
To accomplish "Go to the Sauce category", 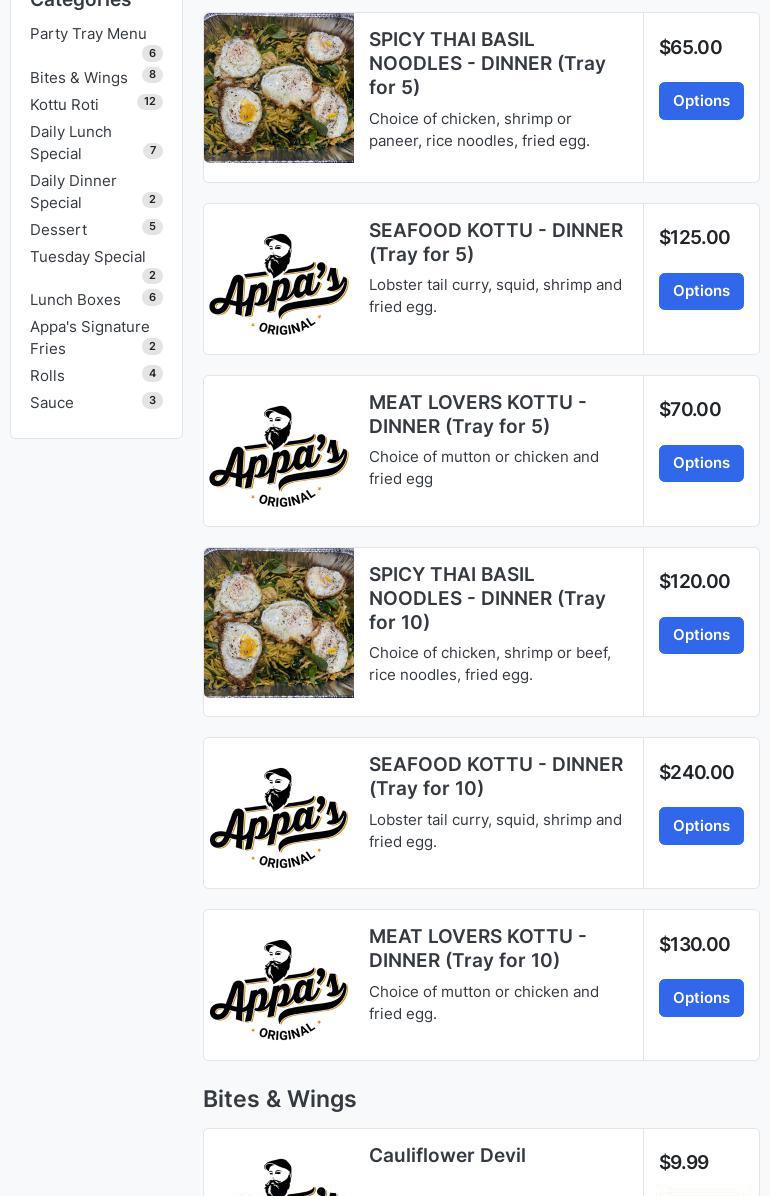I will point(52,403).
